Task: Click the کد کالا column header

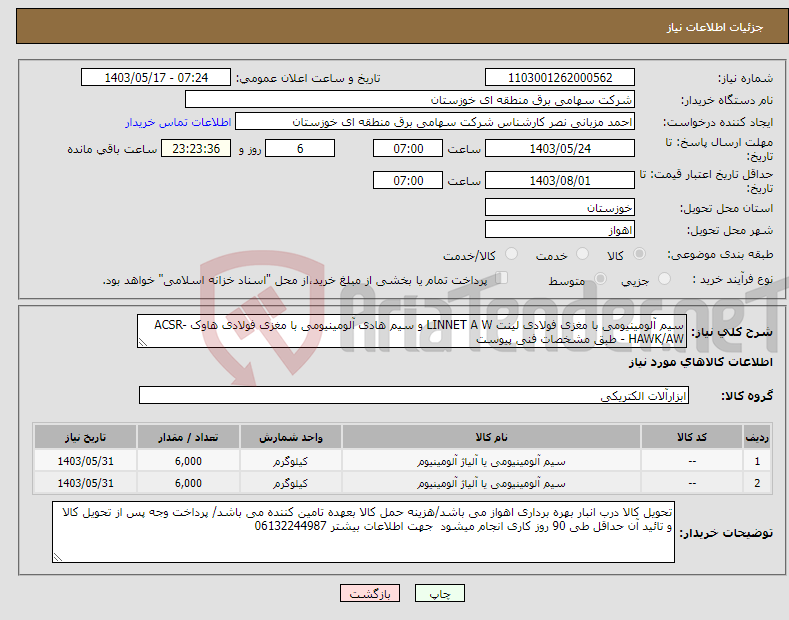Action: point(692,437)
